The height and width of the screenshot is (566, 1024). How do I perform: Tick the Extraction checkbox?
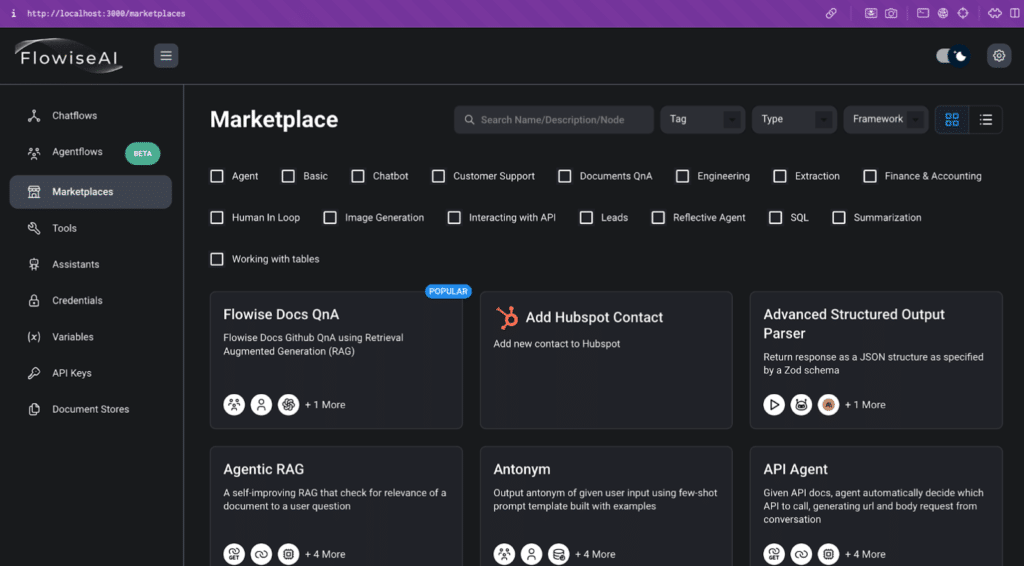(780, 176)
